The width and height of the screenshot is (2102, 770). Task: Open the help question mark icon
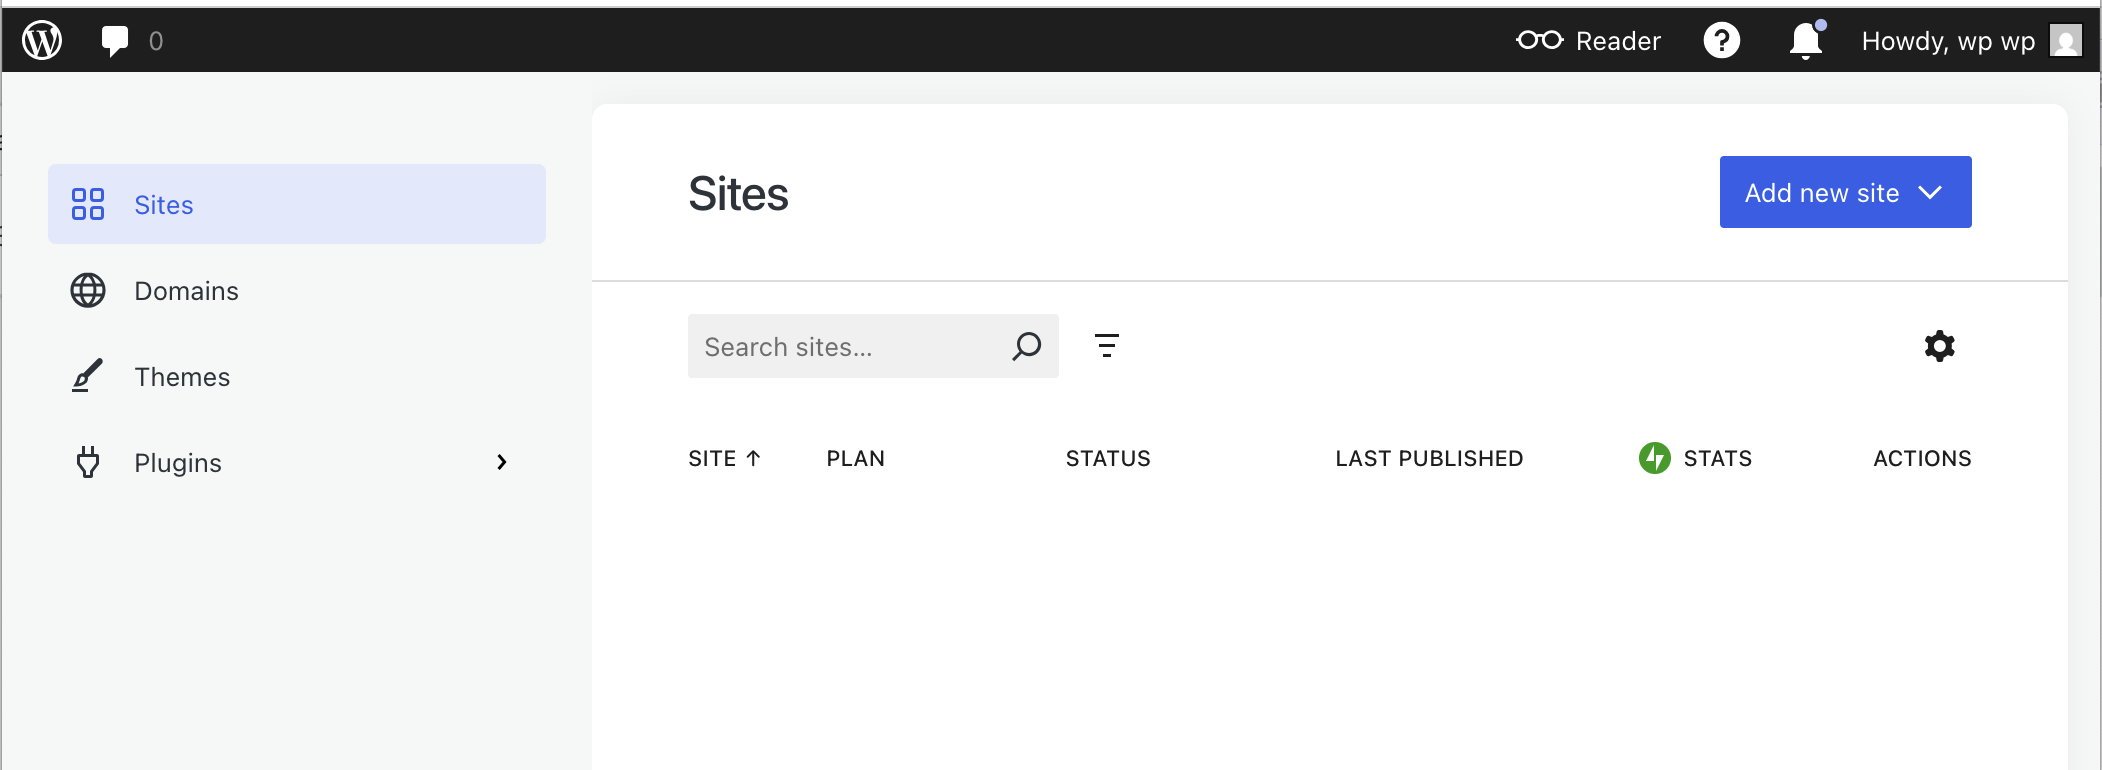click(x=1721, y=41)
